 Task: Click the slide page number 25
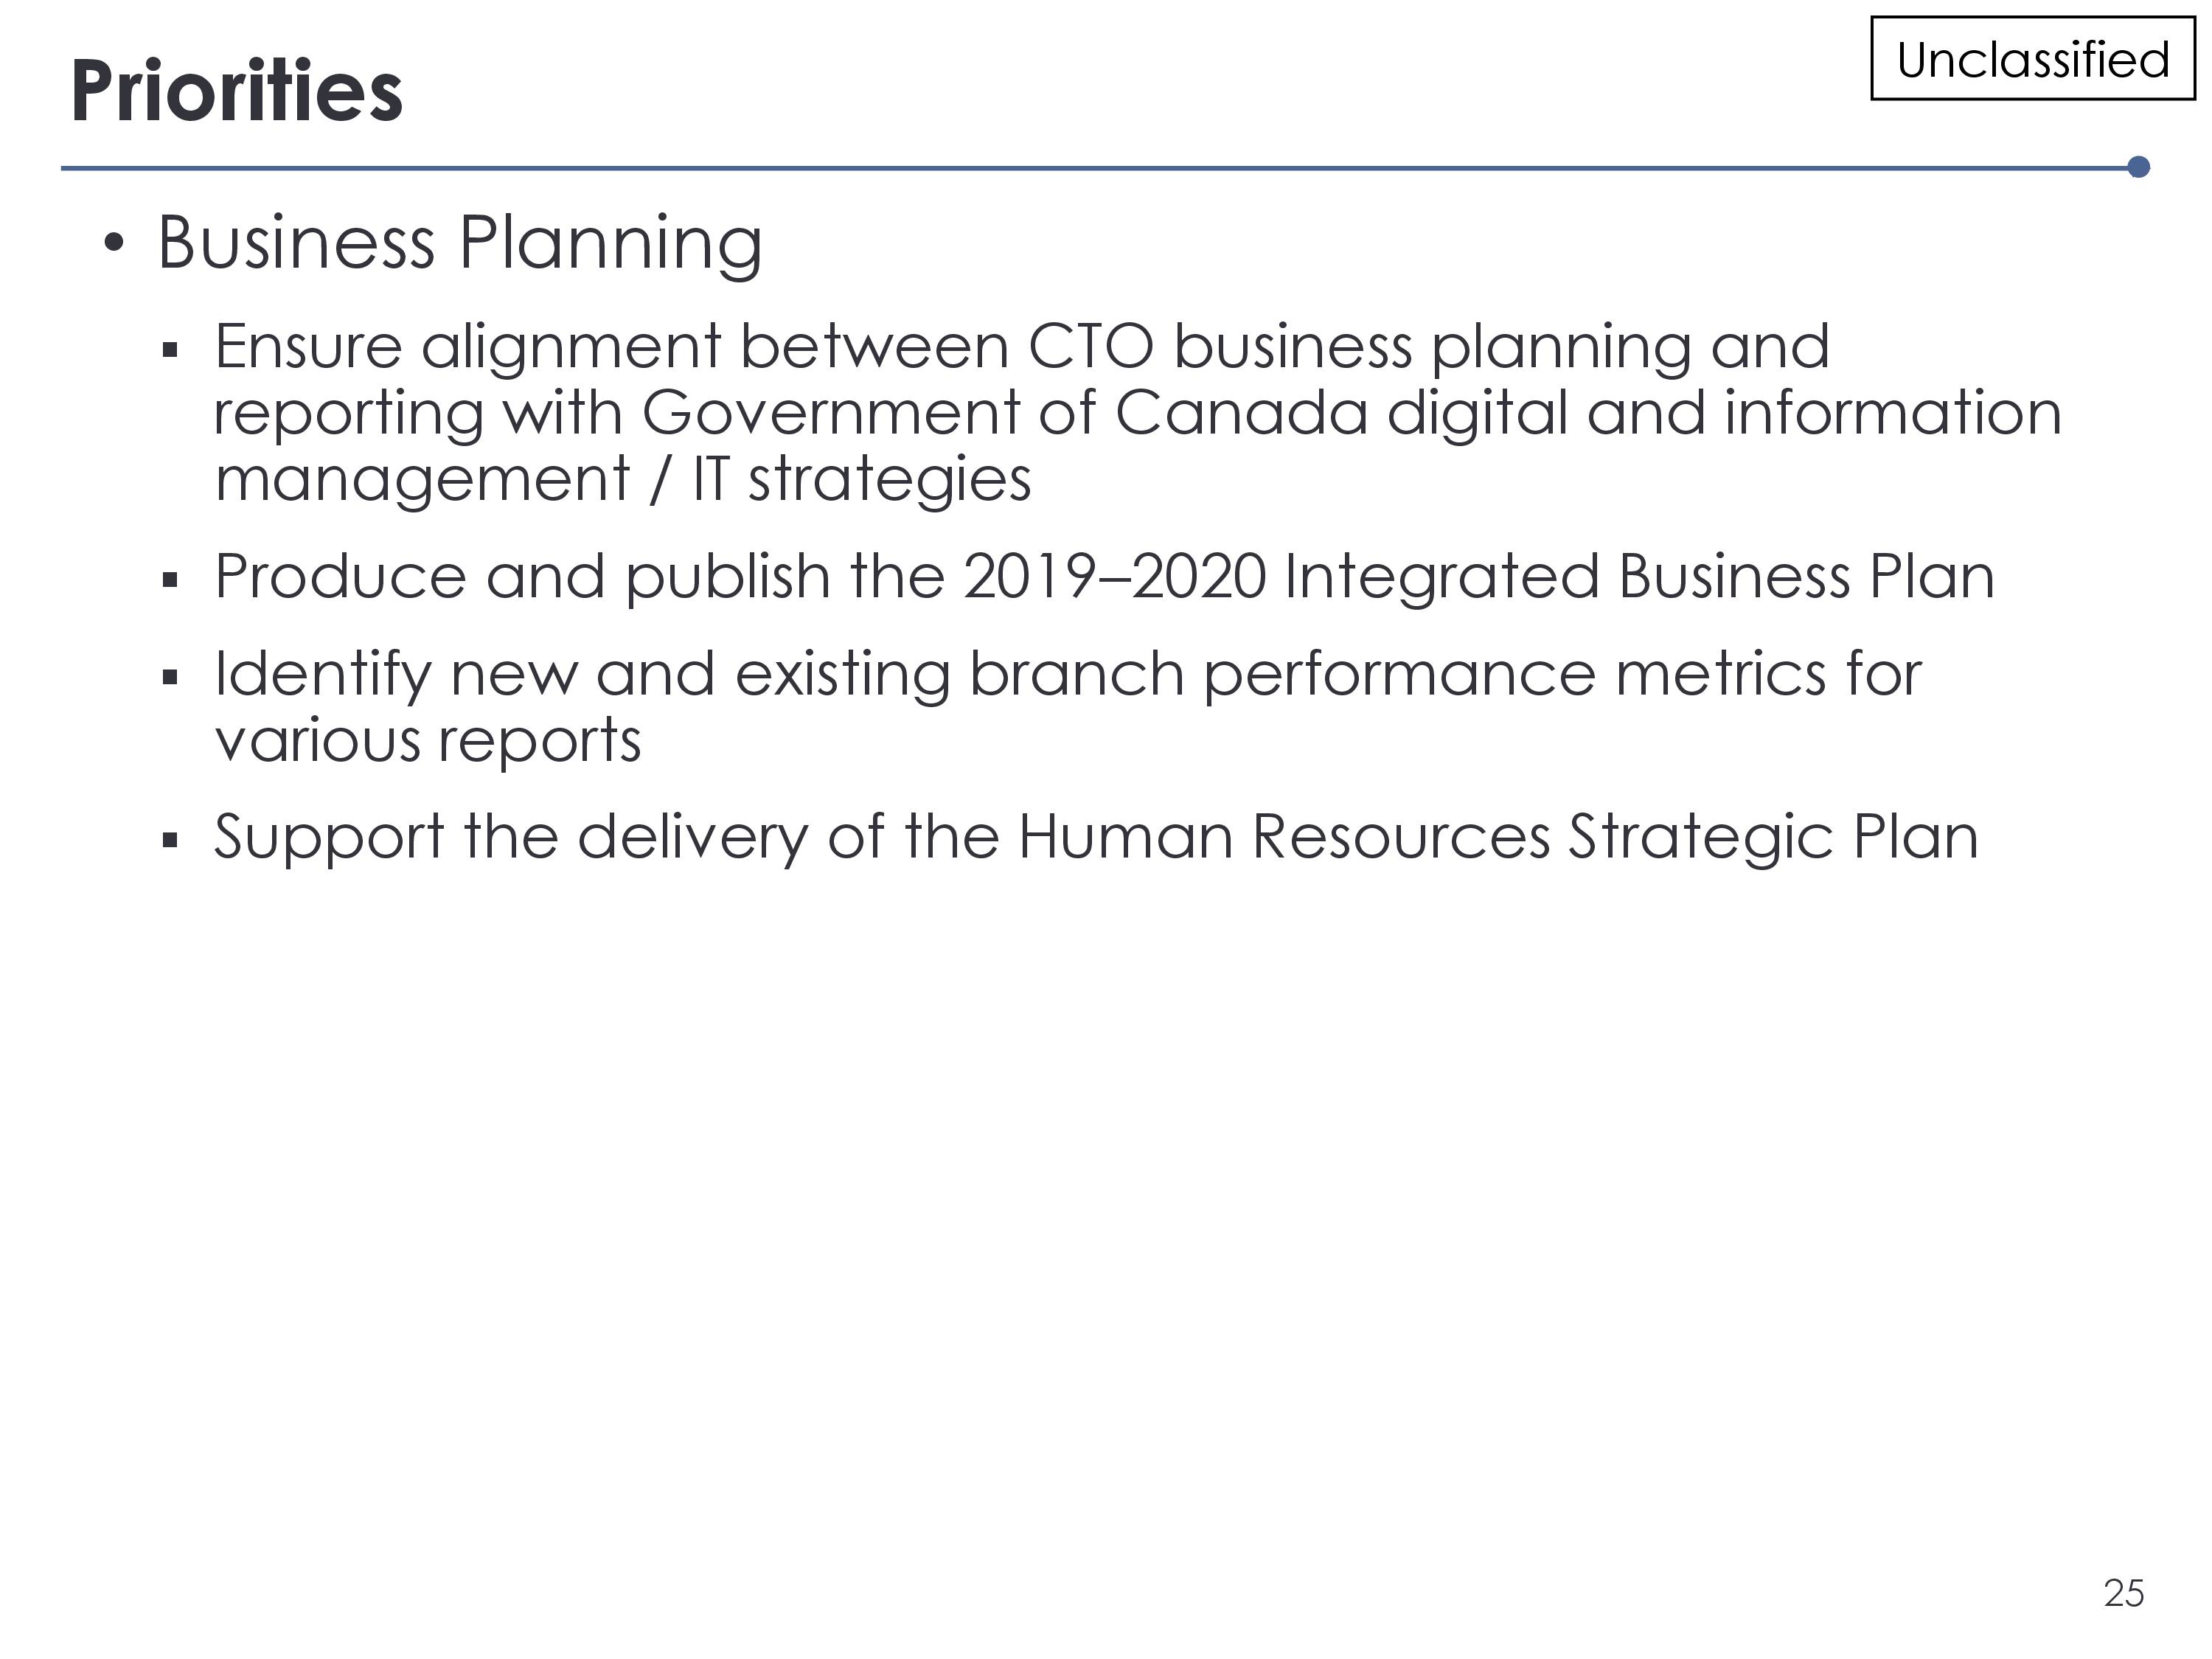2124,1593
